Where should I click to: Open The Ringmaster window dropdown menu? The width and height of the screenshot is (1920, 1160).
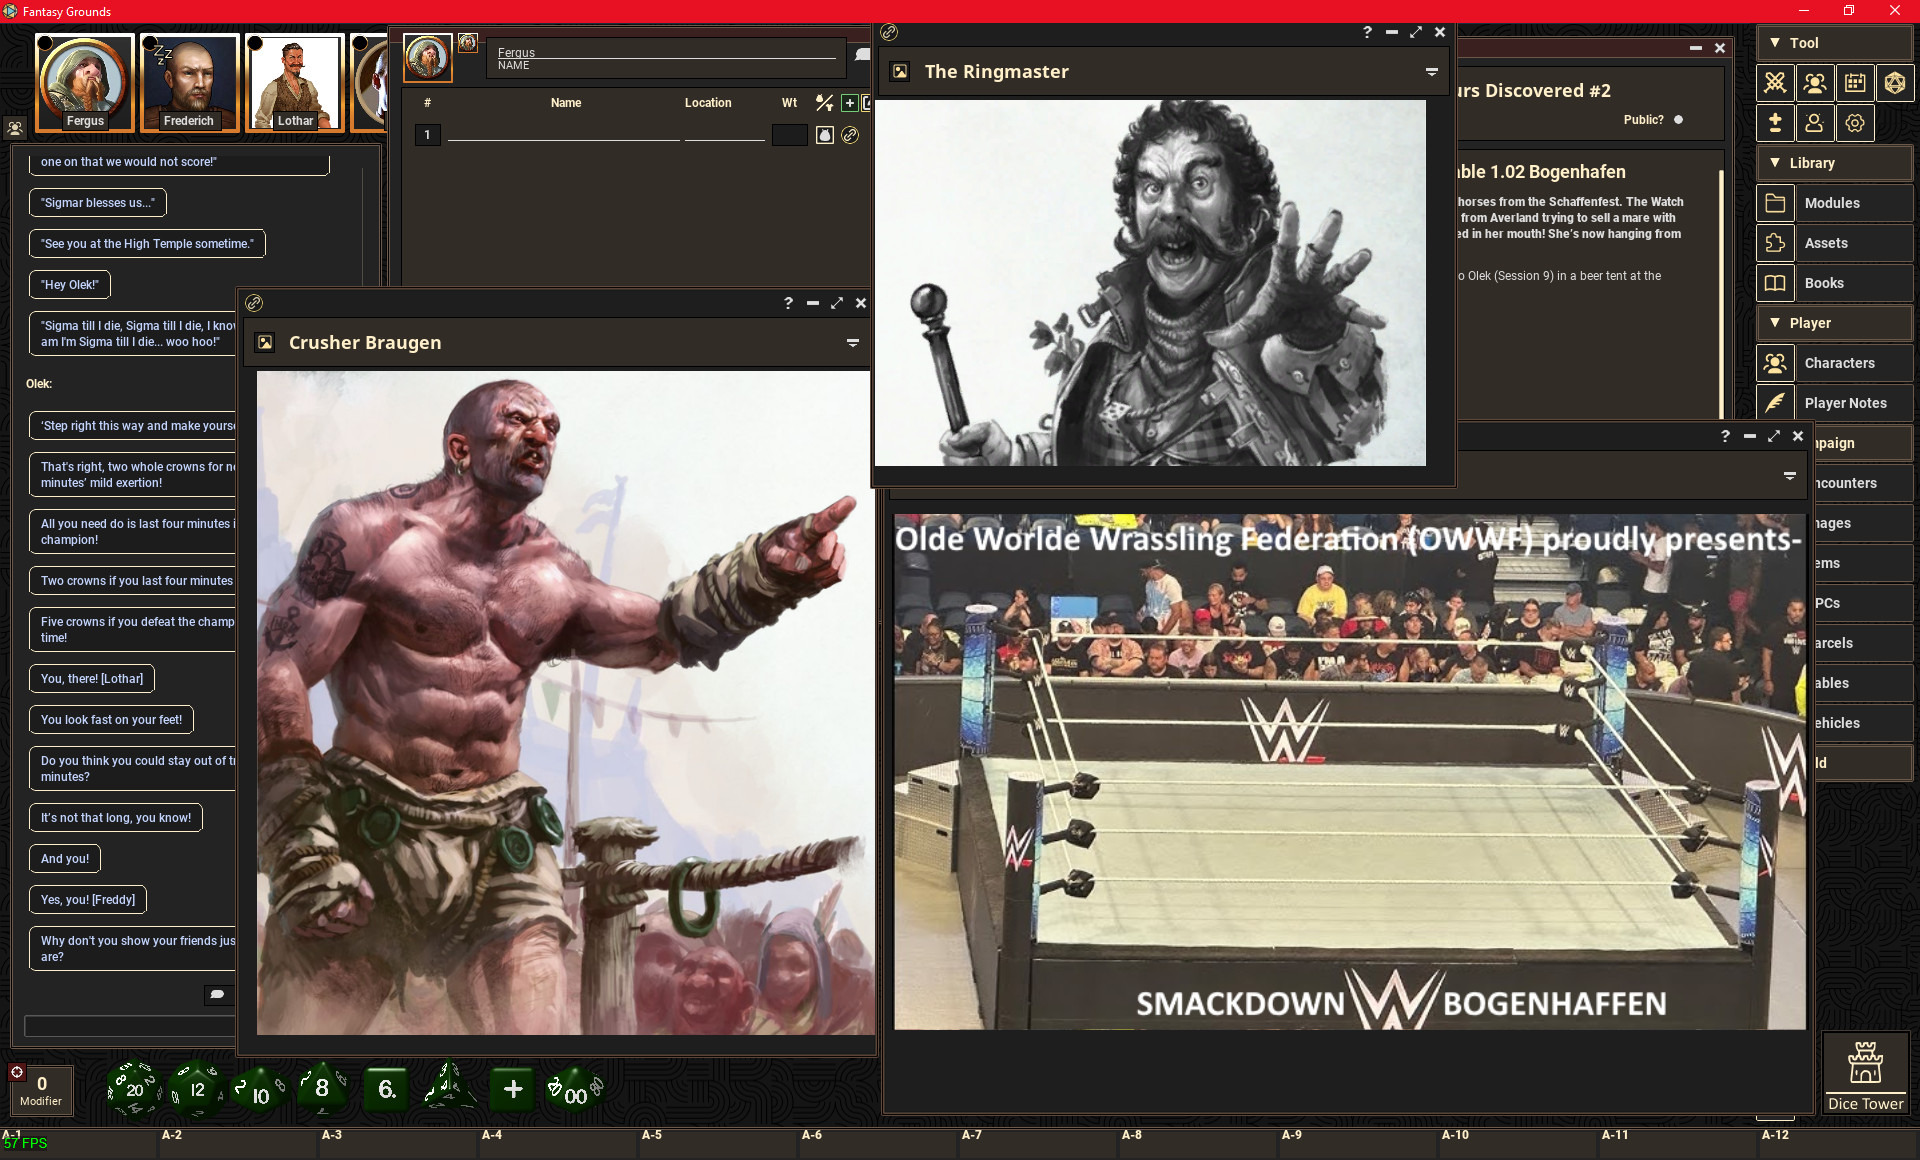(1431, 72)
